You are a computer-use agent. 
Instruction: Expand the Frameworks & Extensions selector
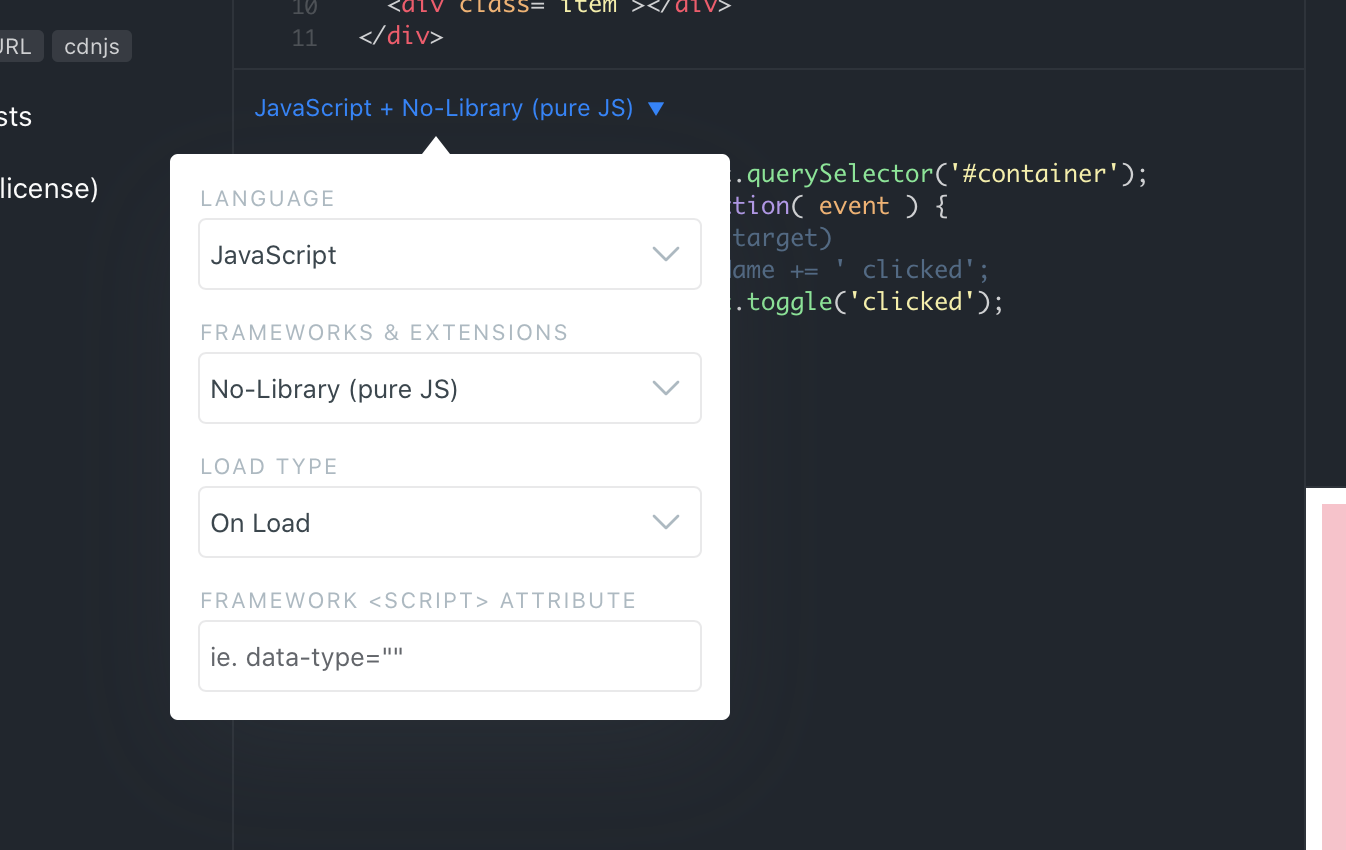click(x=449, y=388)
